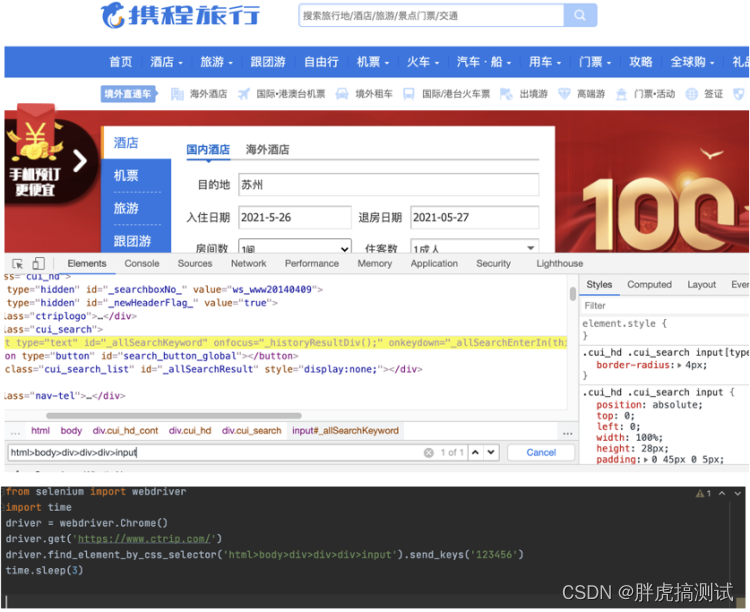Go to previous search result arrow
The height and width of the screenshot is (612, 750).
click(x=475, y=452)
